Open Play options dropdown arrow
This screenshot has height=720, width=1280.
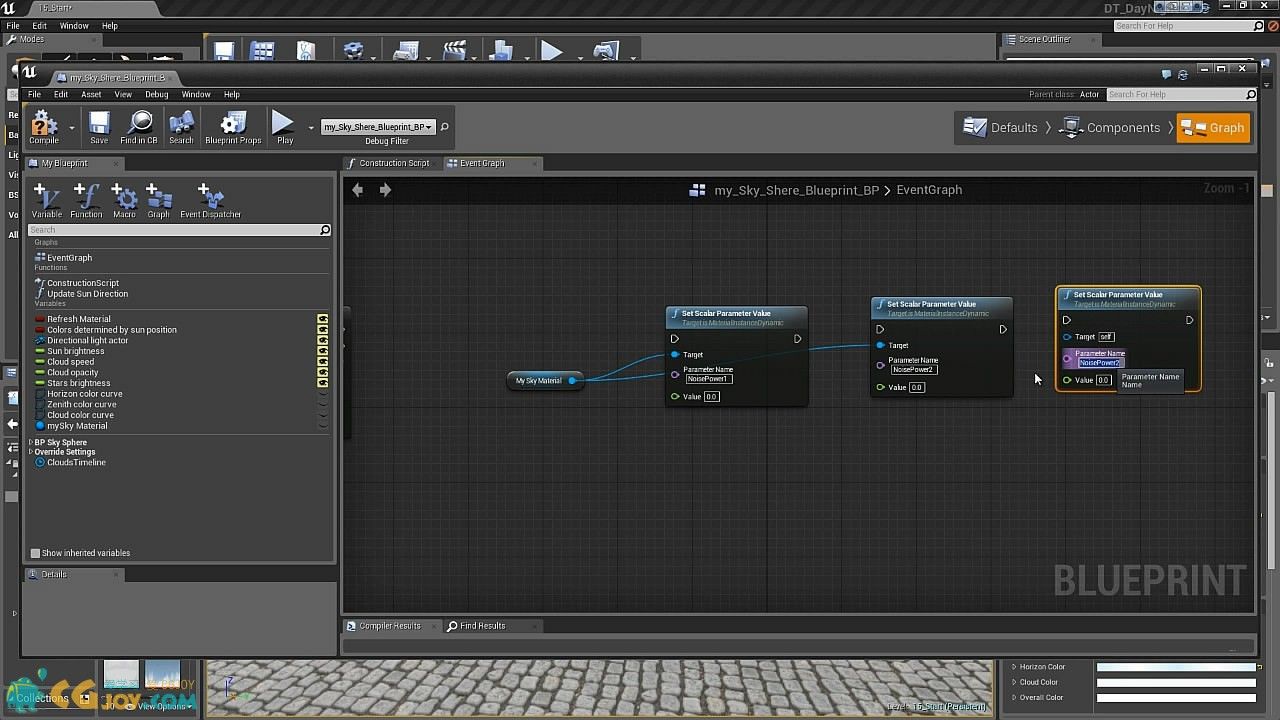(311, 127)
